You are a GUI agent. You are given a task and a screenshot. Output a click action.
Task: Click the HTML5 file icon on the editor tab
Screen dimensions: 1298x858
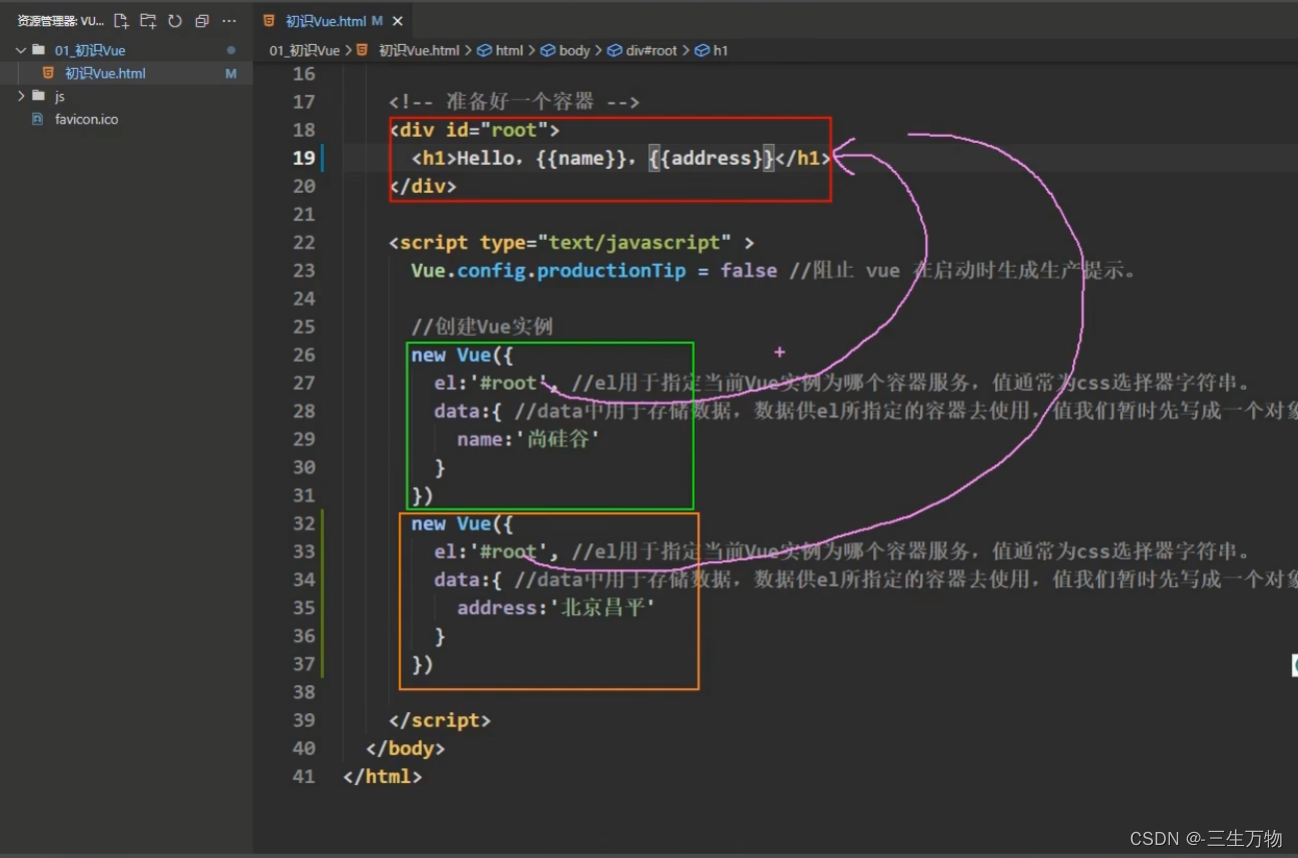pos(268,20)
